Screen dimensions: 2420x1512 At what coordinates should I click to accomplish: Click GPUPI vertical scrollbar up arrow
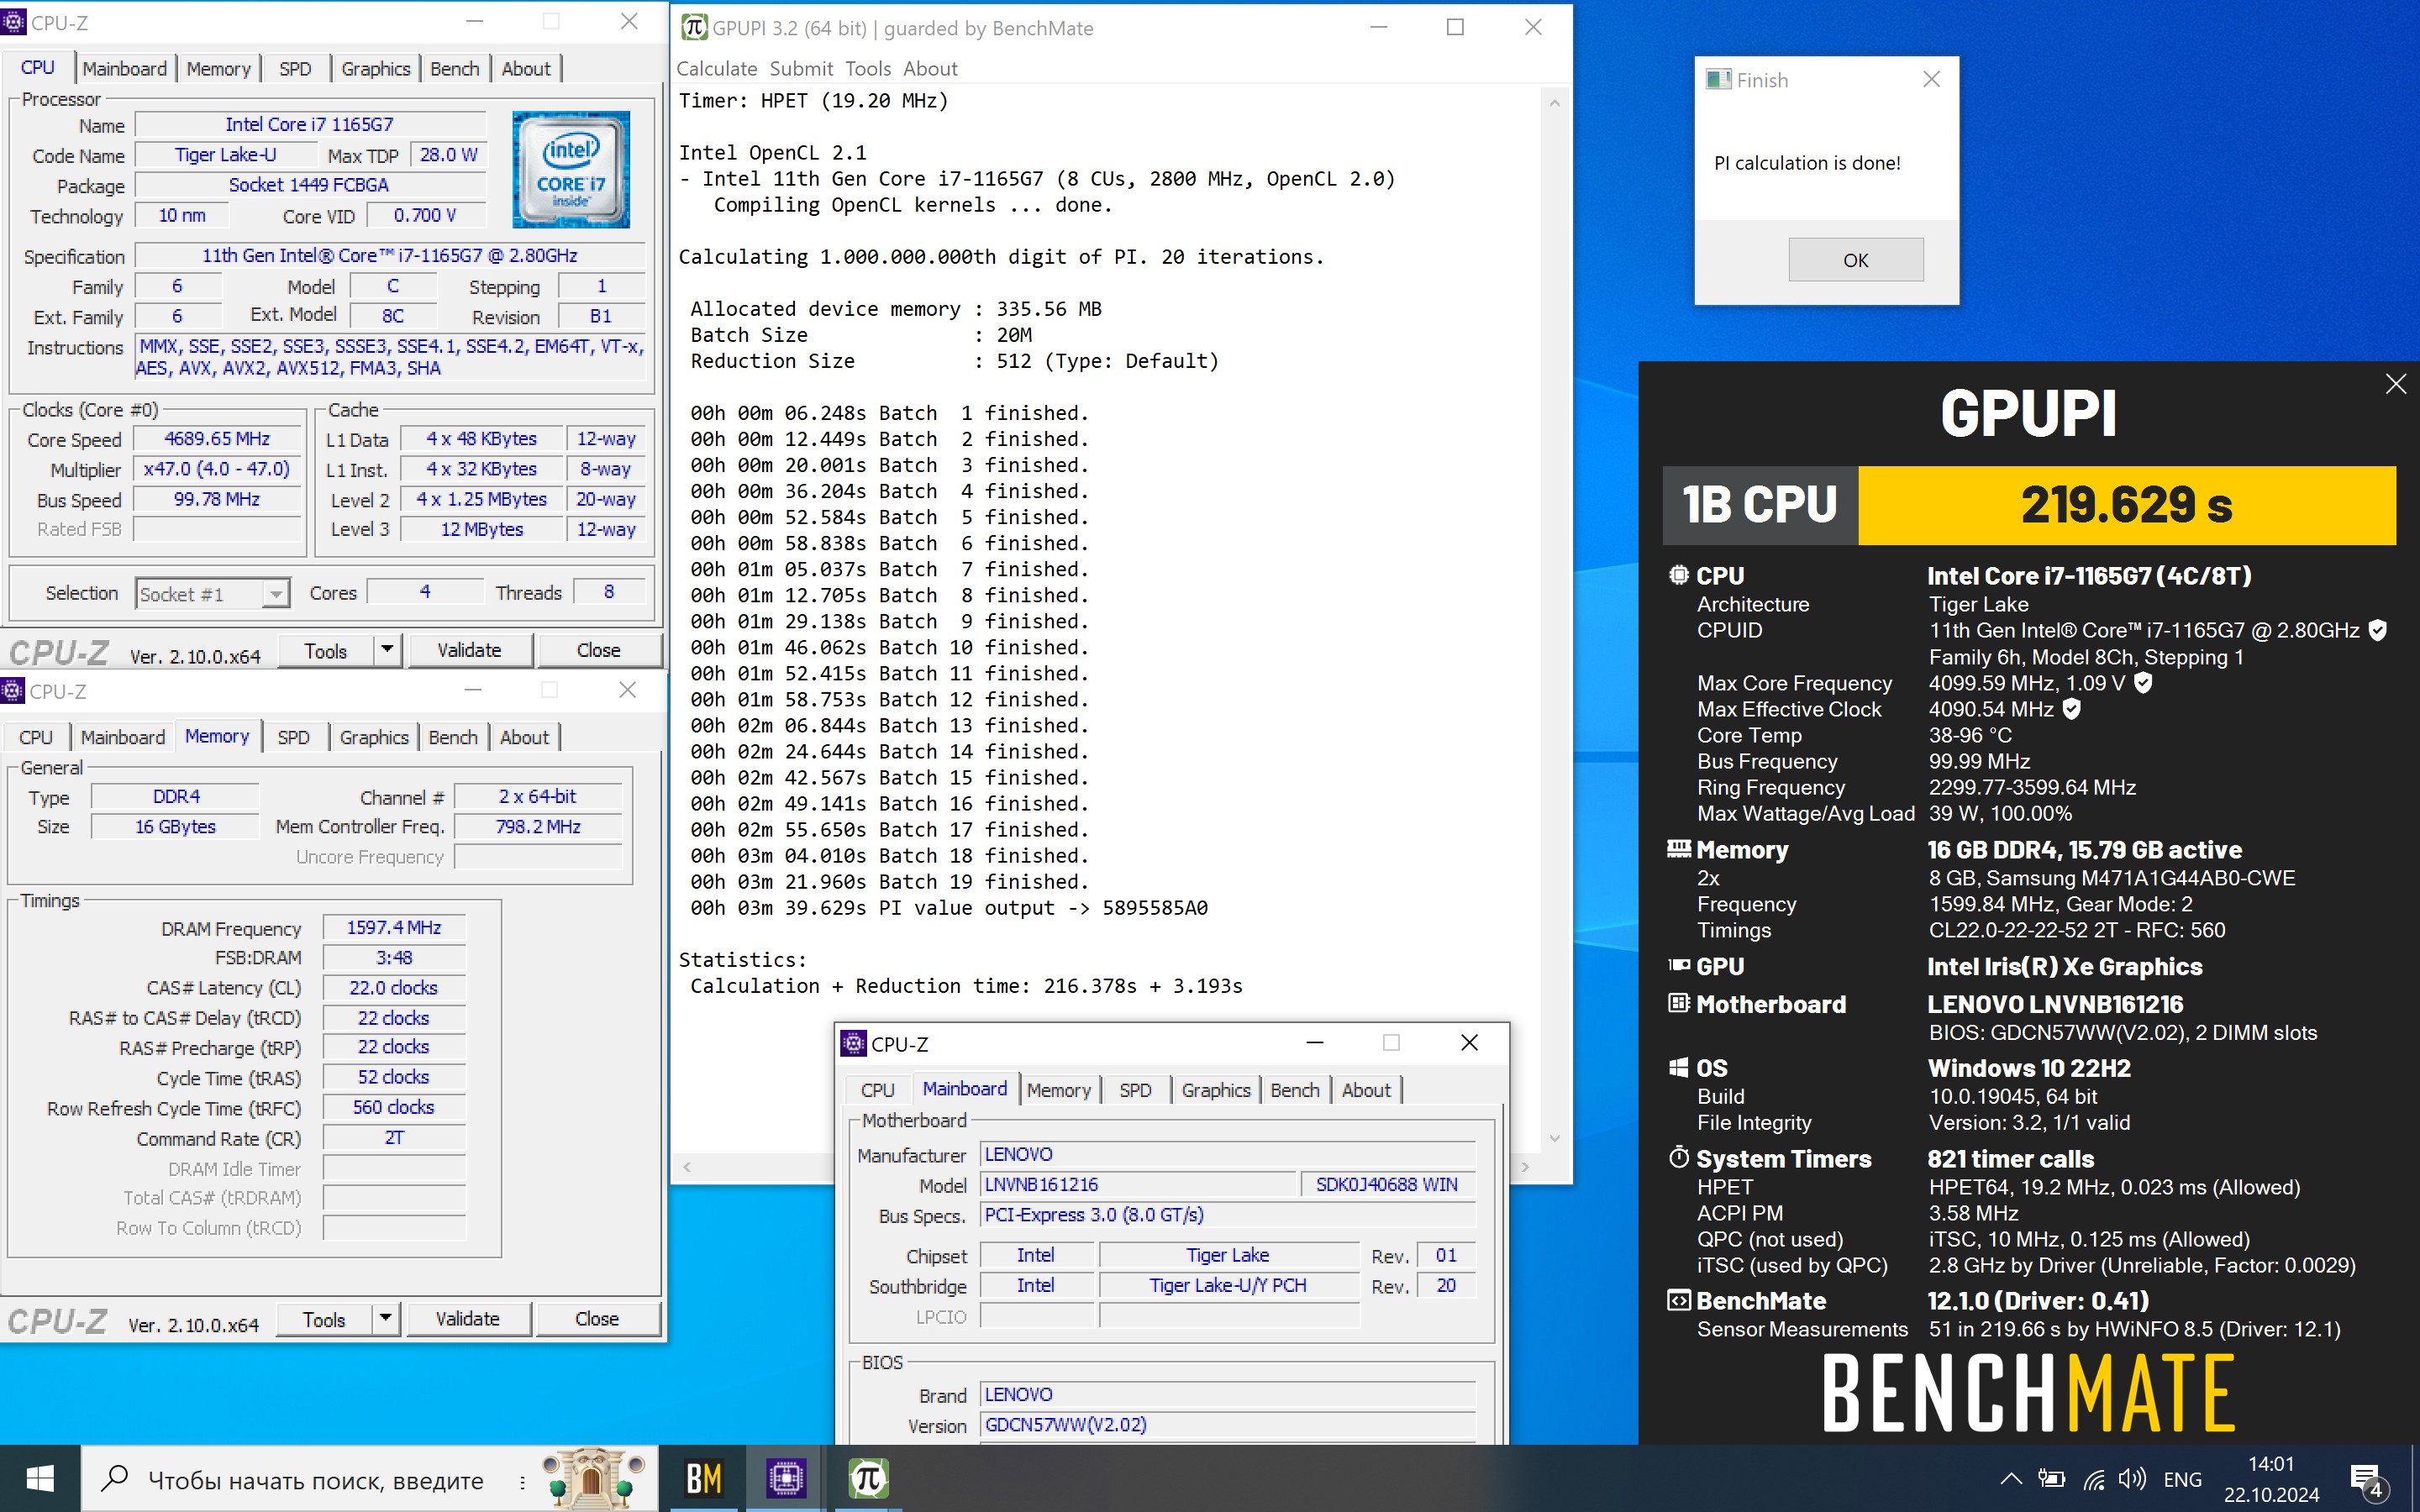click(x=1554, y=102)
